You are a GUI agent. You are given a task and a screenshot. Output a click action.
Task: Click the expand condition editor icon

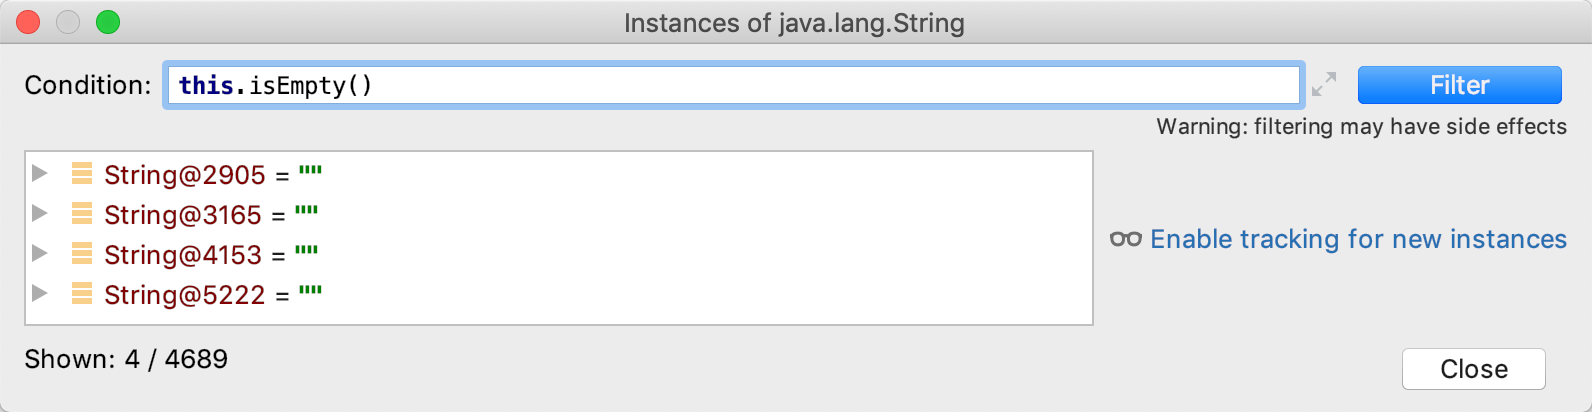(1324, 85)
